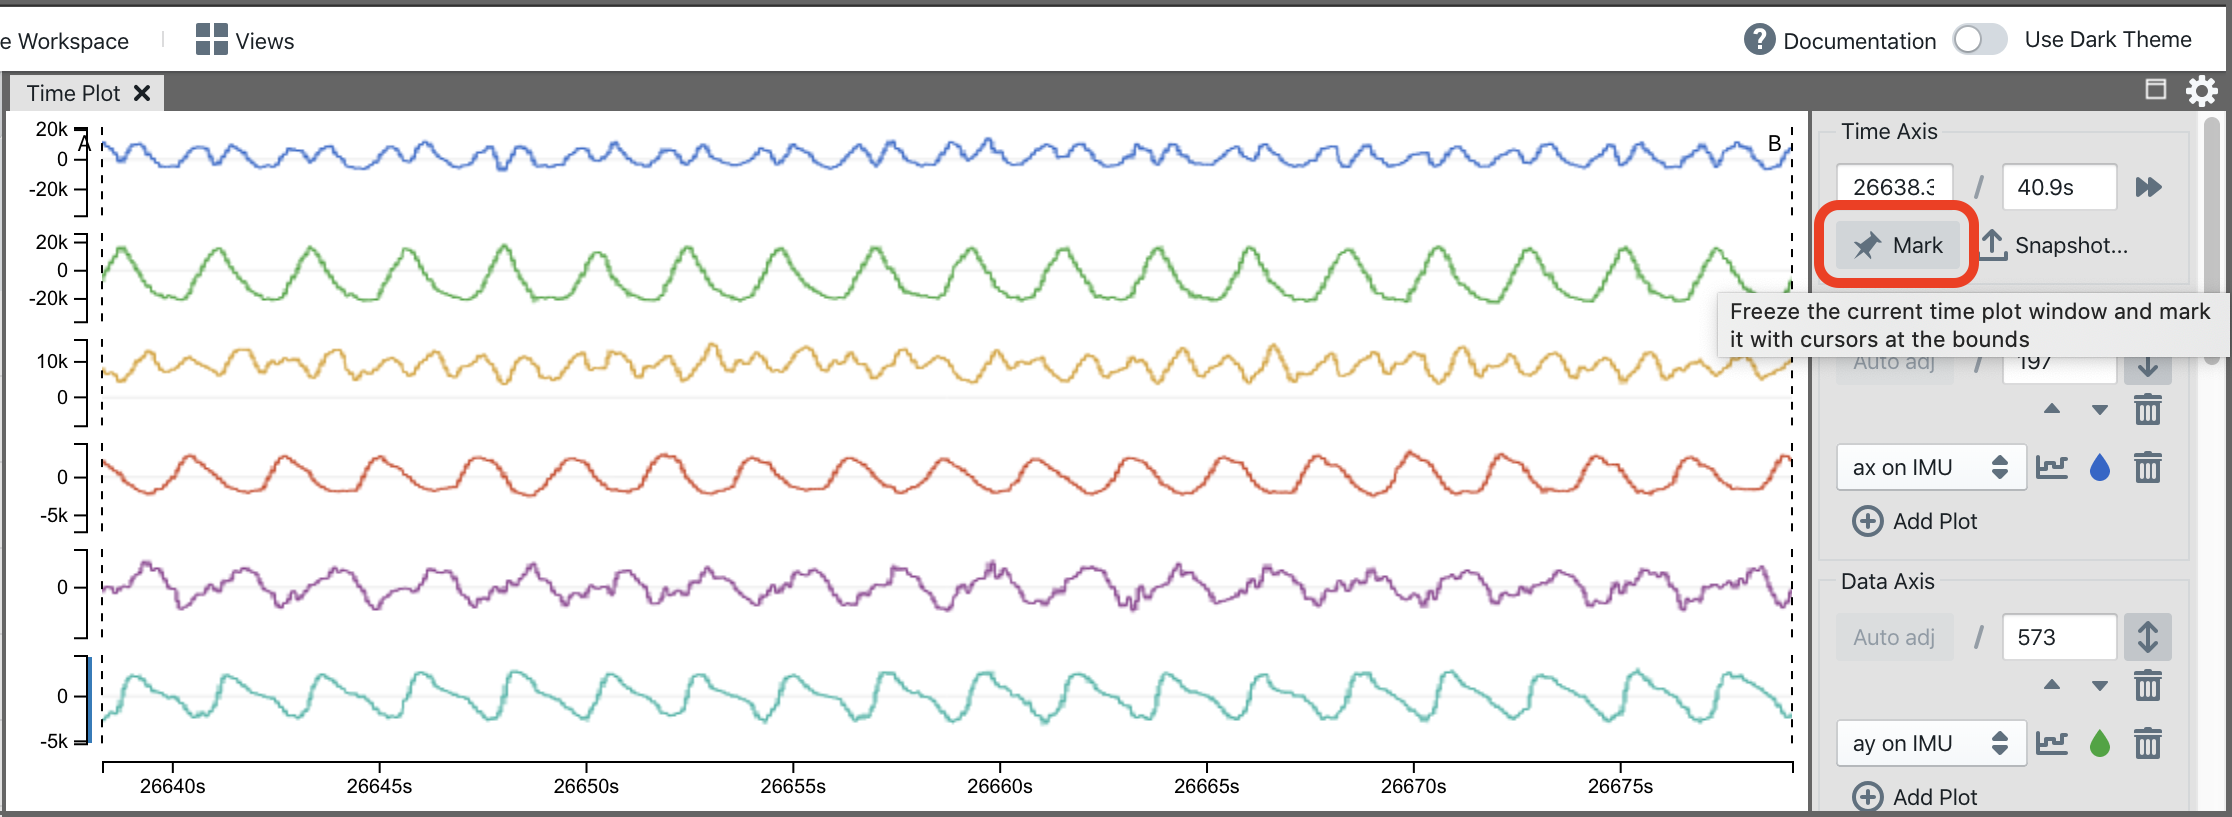Open the ax on IMU dropdown
The height and width of the screenshot is (817, 2232).
(x=1930, y=468)
